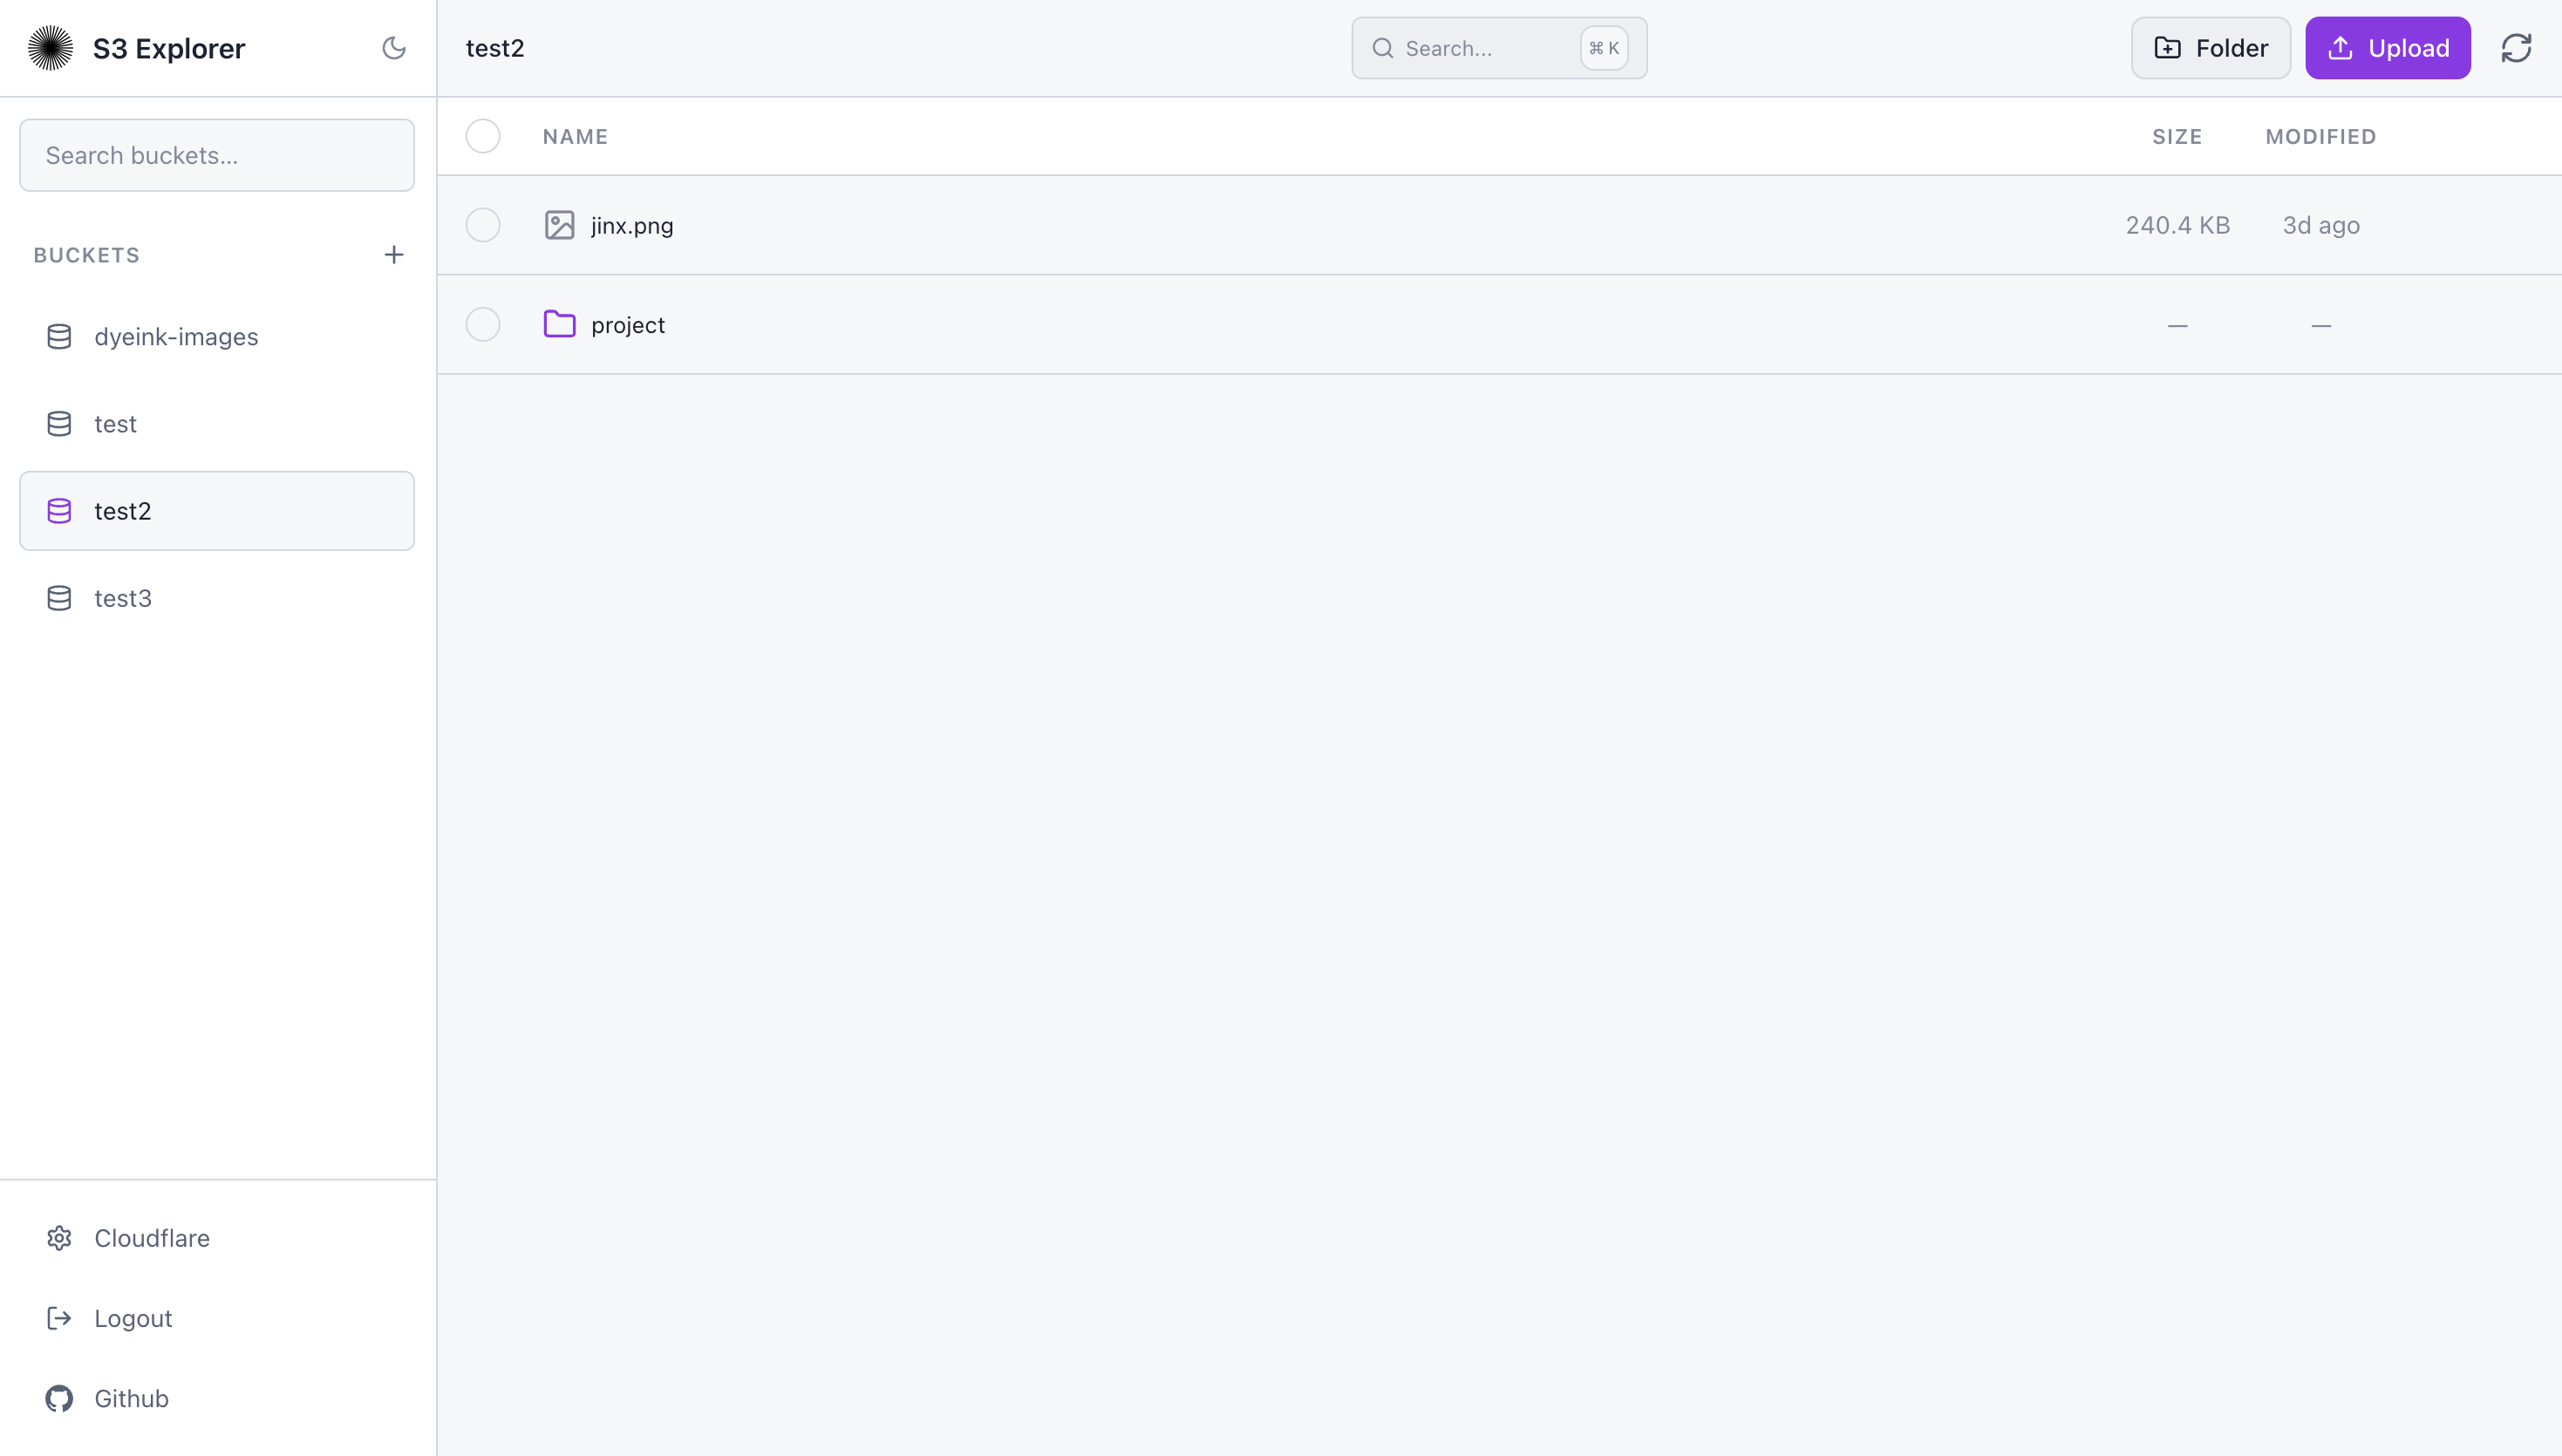Switch to the test3 bucket

[x=123, y=598]
